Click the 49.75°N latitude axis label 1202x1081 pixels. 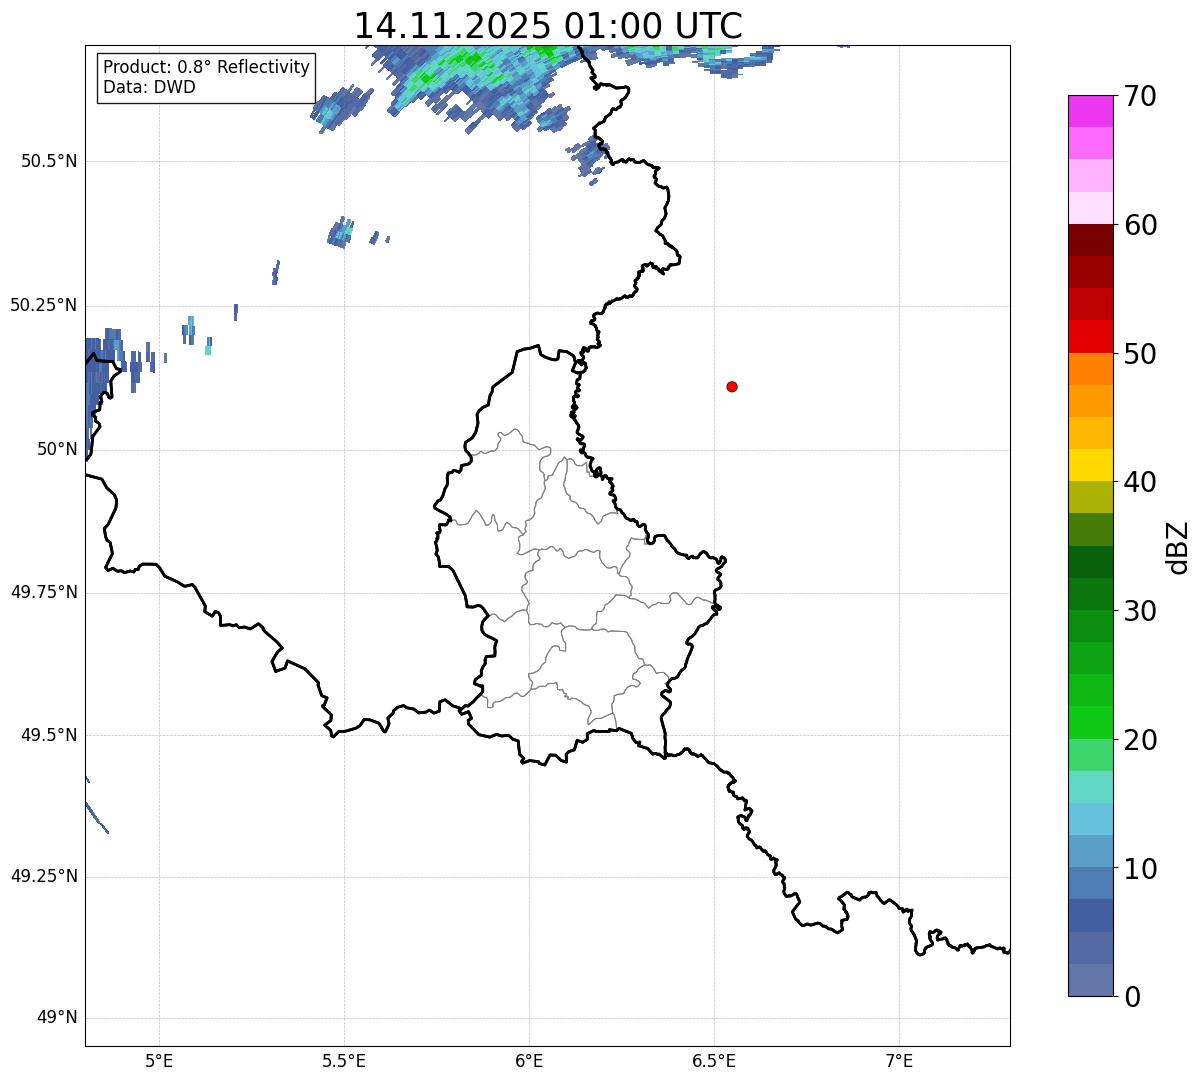coord(44,592)
